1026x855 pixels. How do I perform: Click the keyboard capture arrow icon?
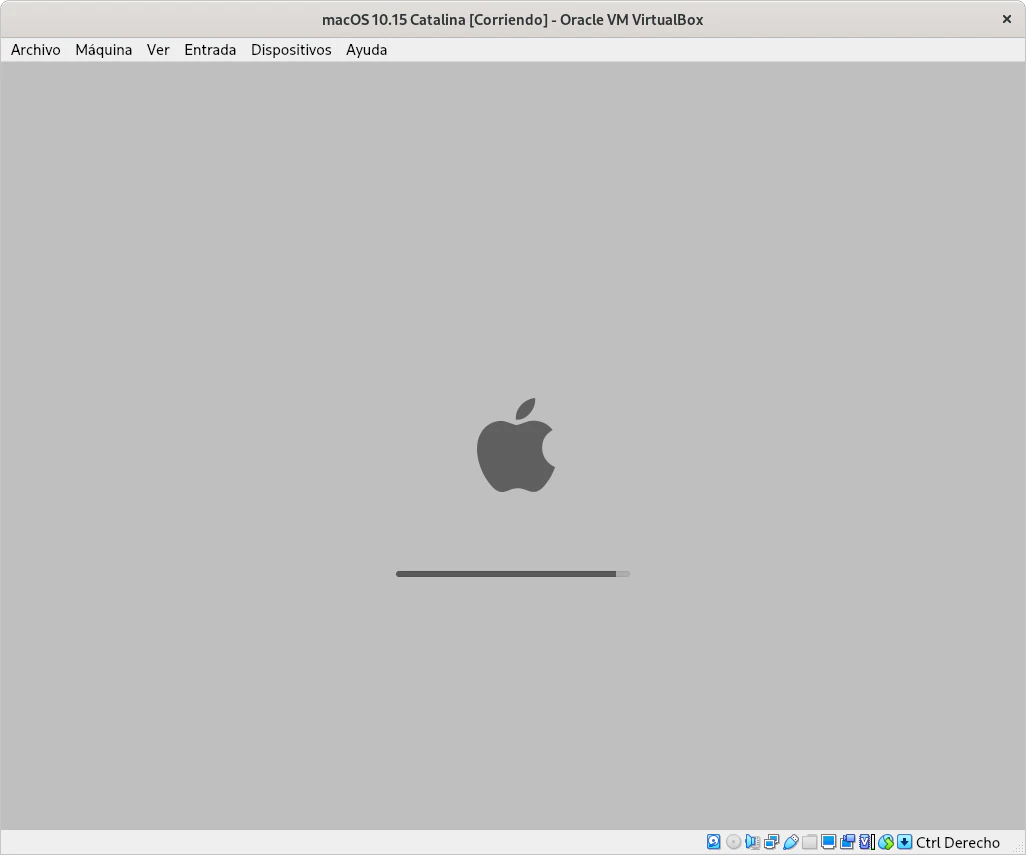[904, 842]
